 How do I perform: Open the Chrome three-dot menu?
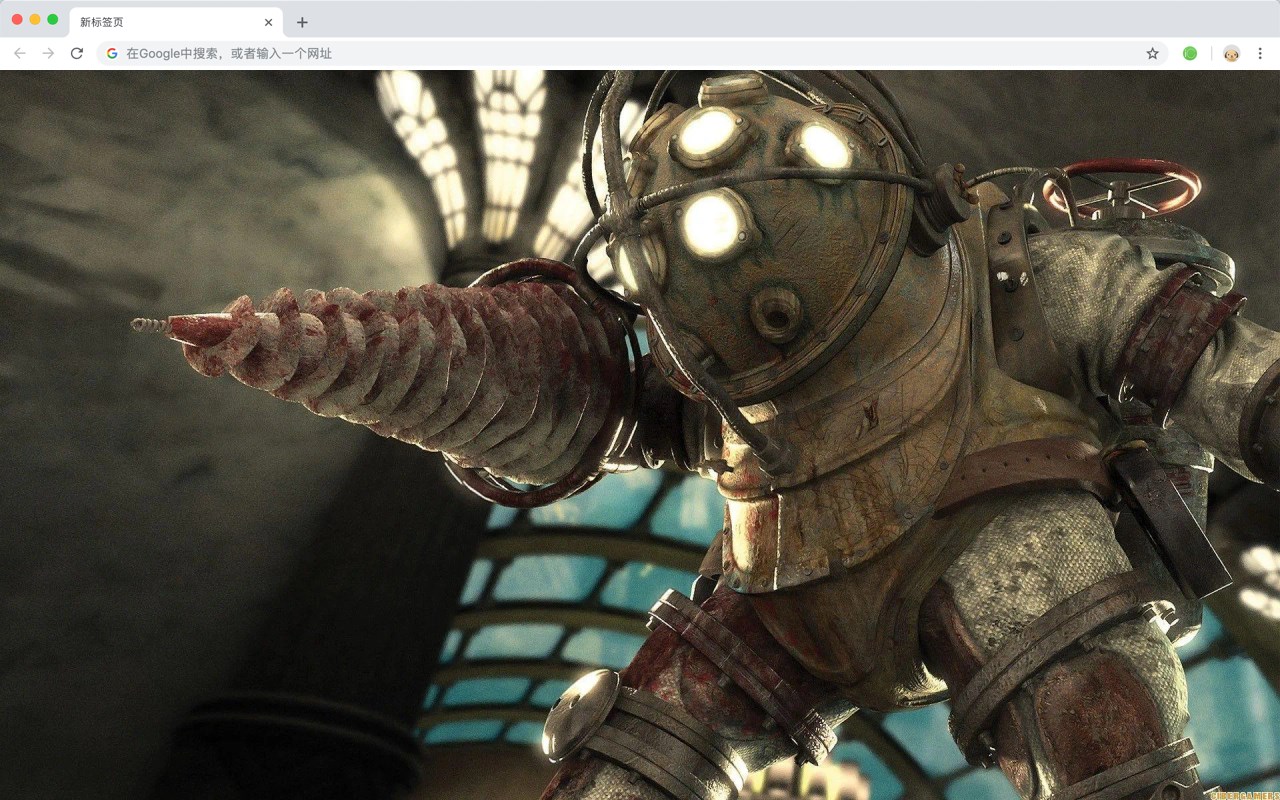[x=1260, y=53]
